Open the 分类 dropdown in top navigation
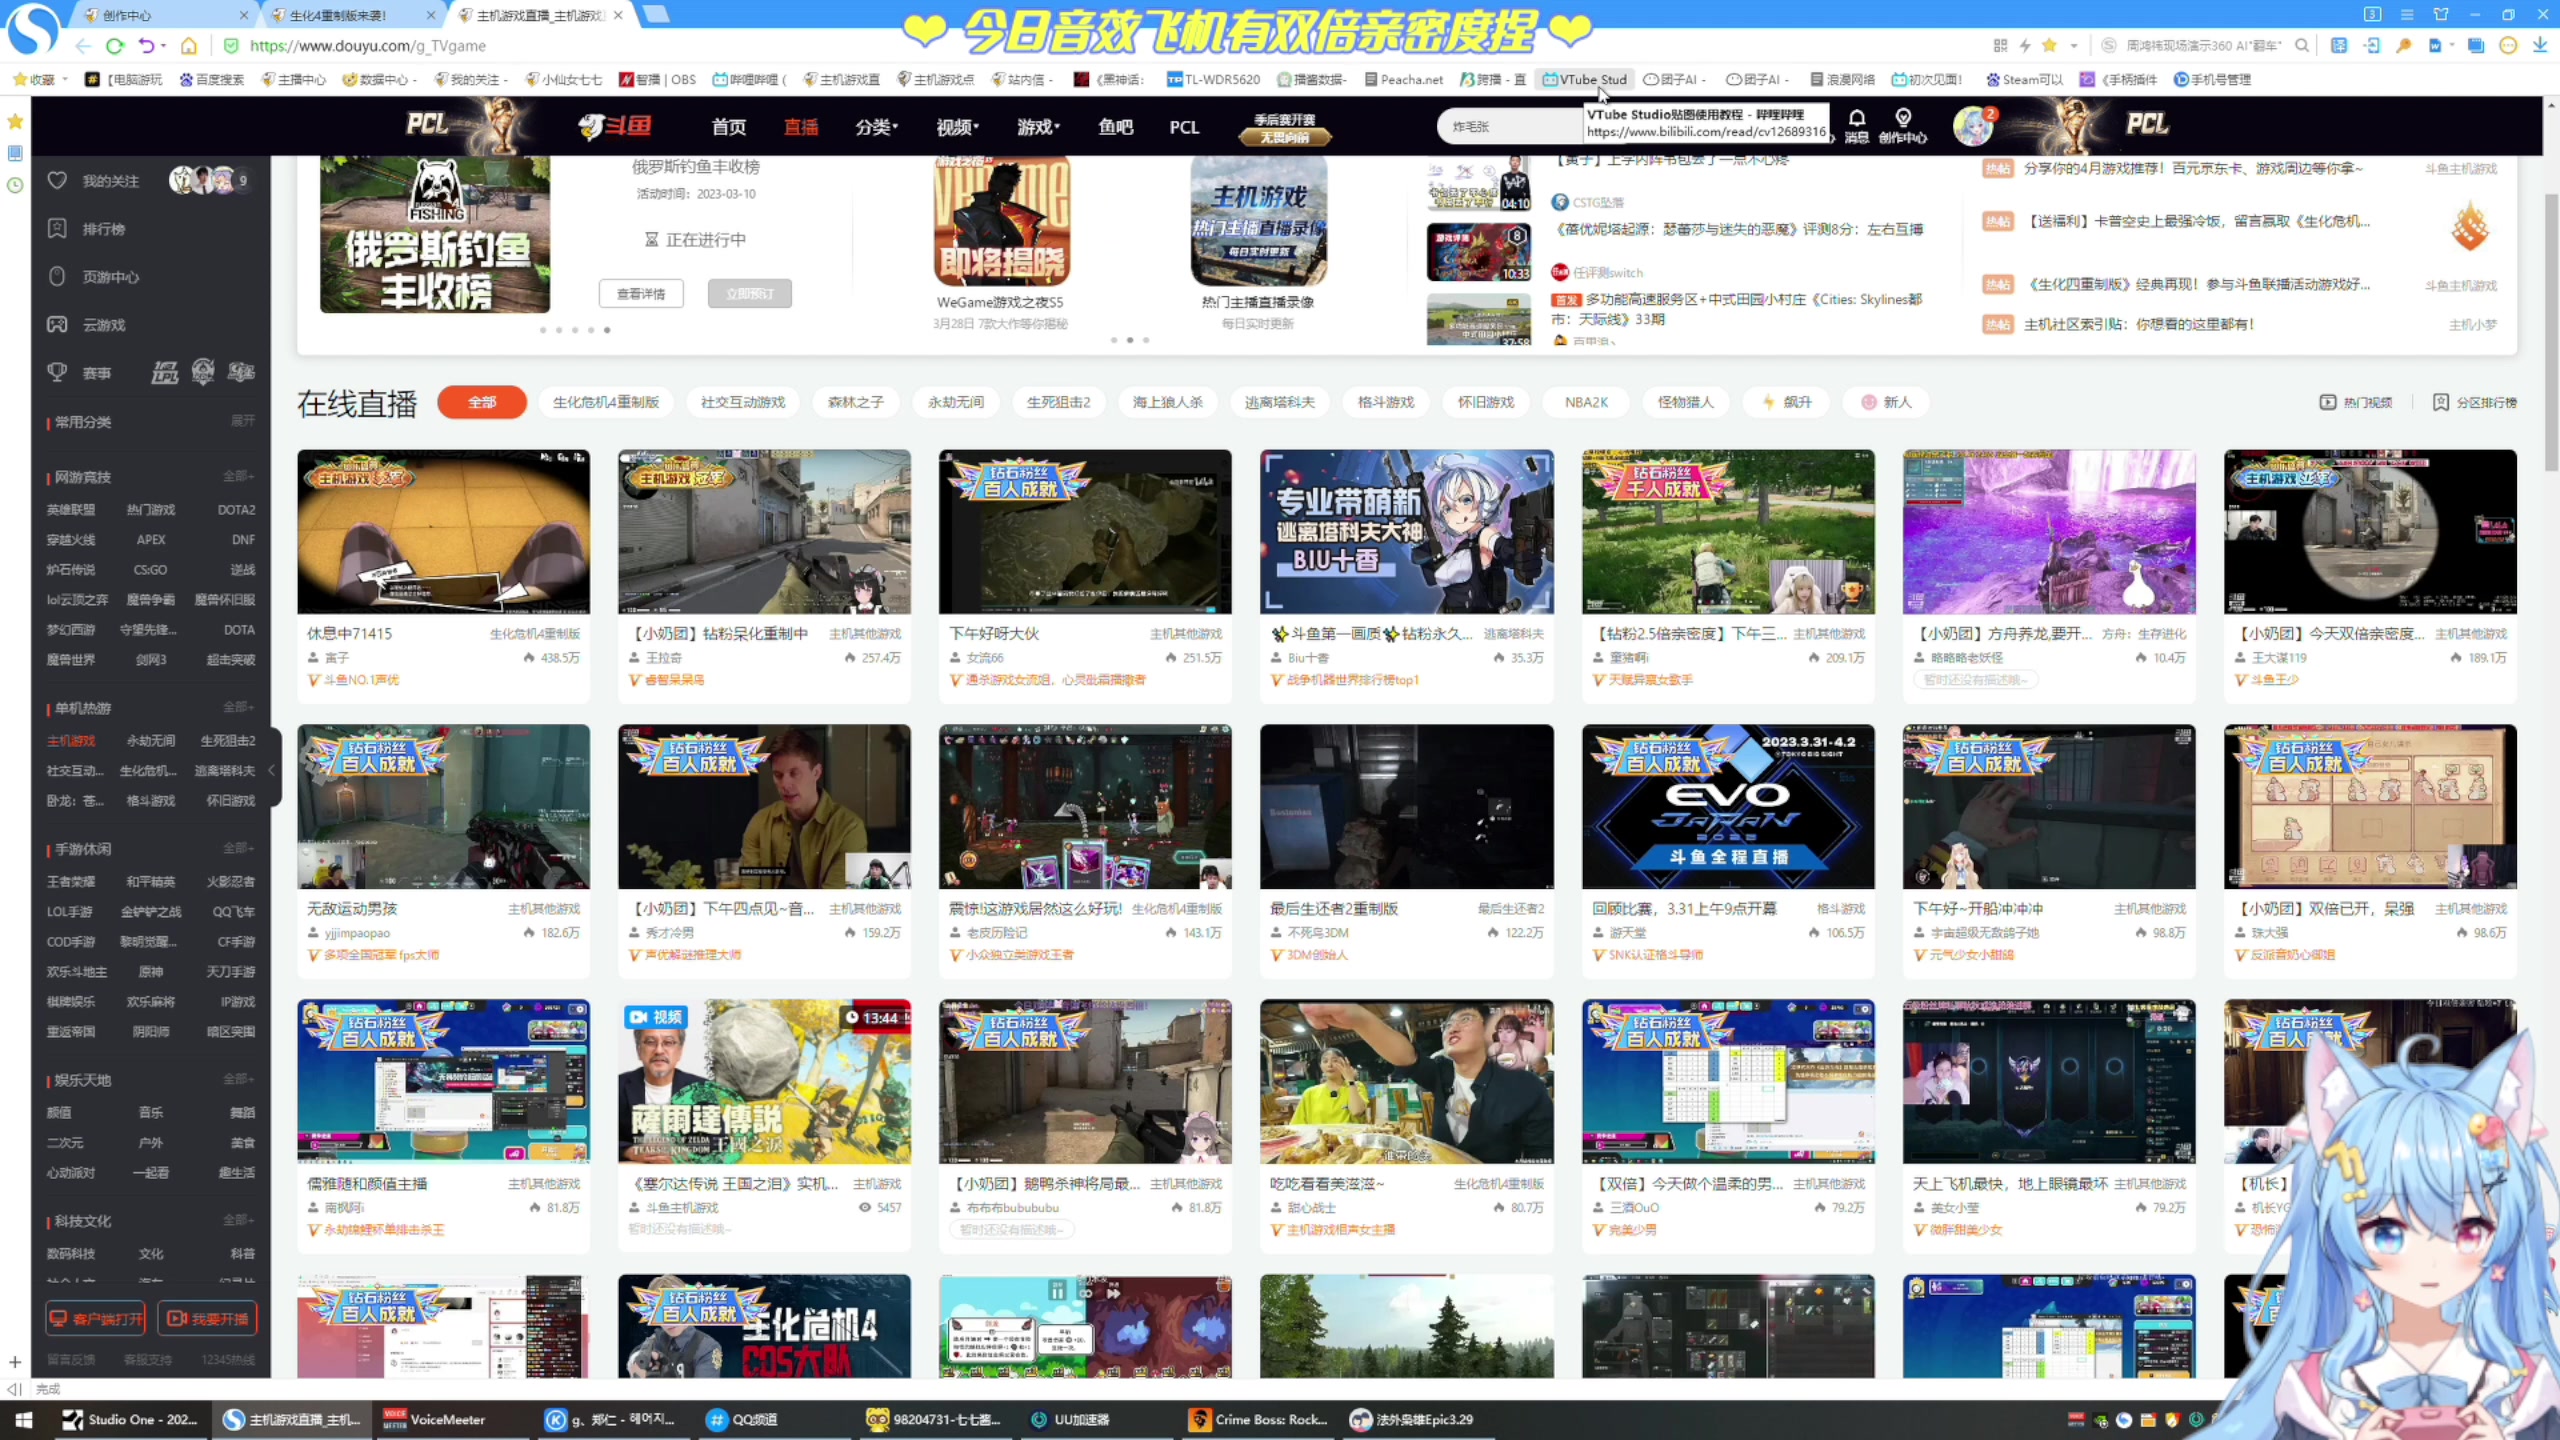The height and width of the screenshot is (1440, 2560). (x=876, y=127)
